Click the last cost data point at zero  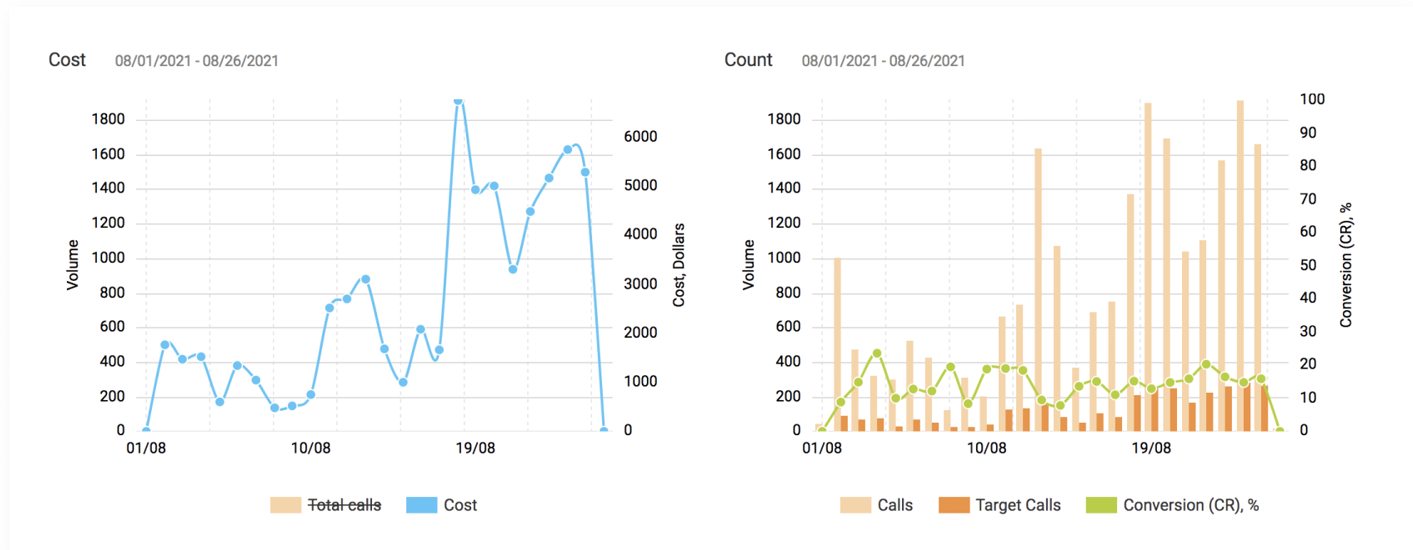point(604,431)
